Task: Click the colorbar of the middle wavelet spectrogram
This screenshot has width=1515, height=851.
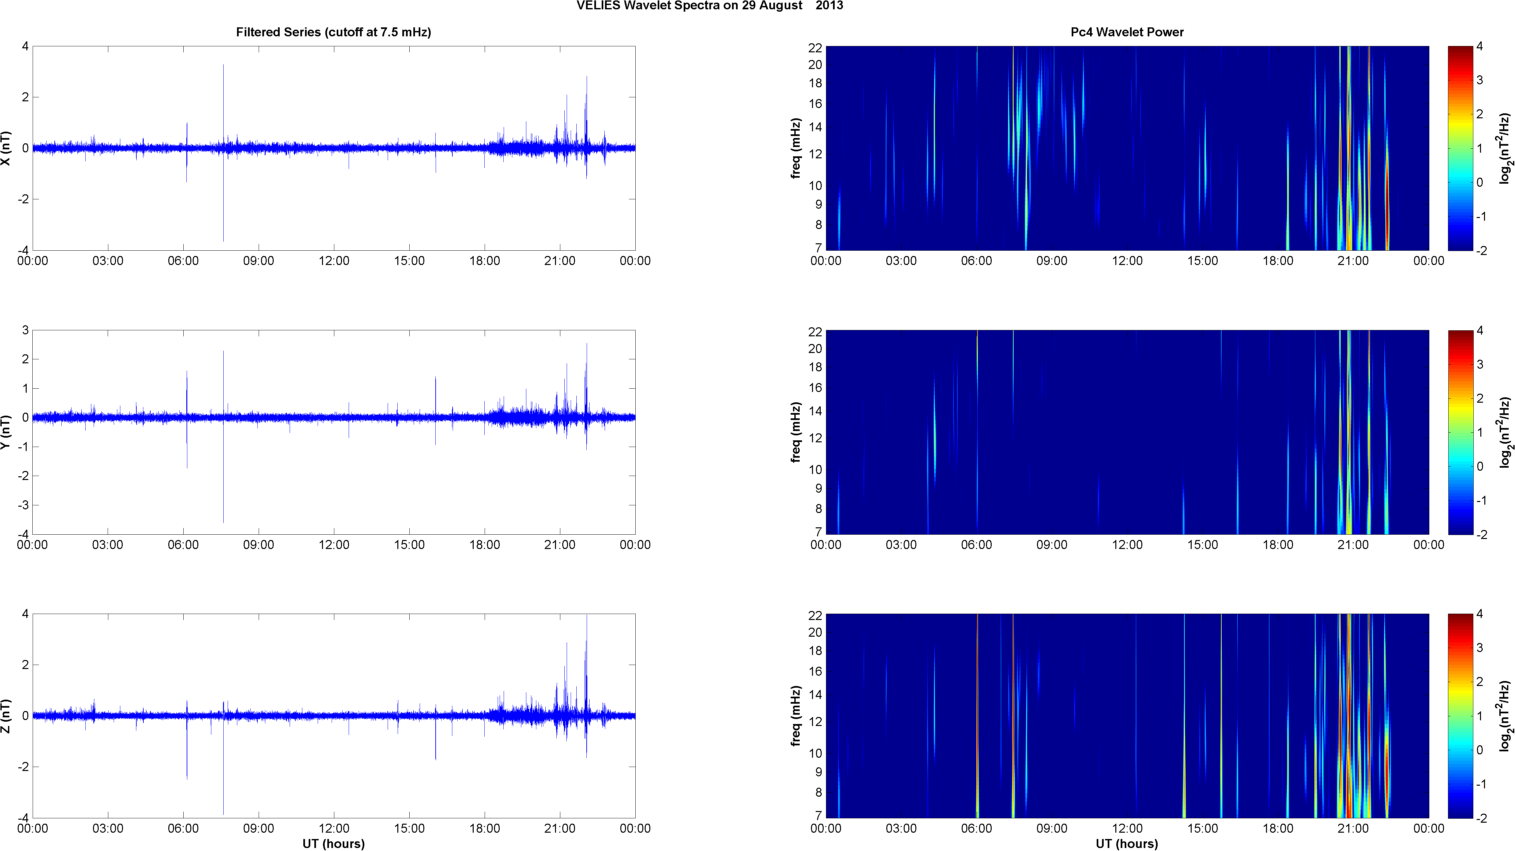Action: coord(1460,432)
